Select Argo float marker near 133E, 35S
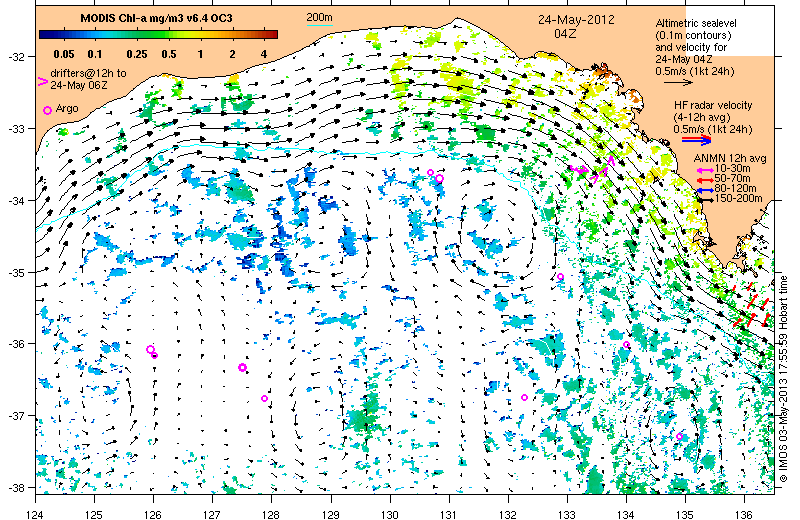 point(560,277)
